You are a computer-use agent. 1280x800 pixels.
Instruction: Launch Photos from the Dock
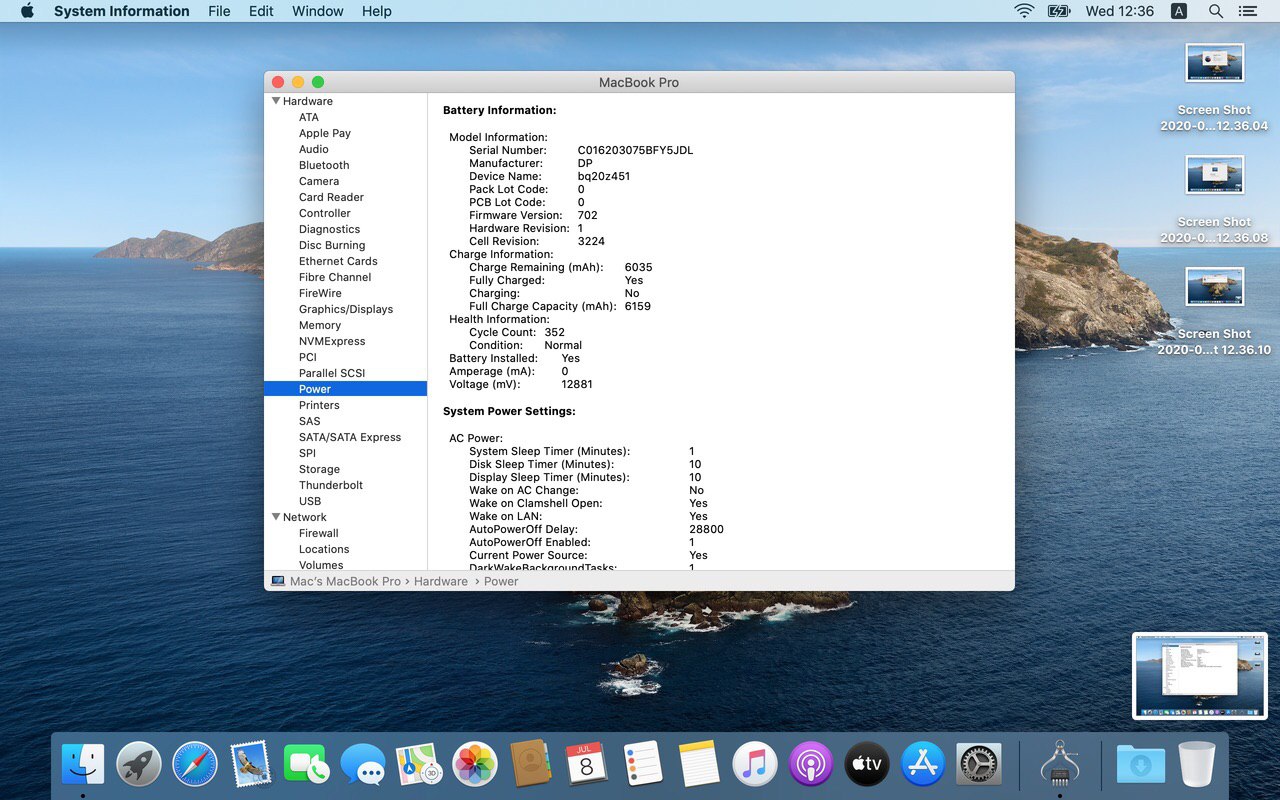click(475, 765)
